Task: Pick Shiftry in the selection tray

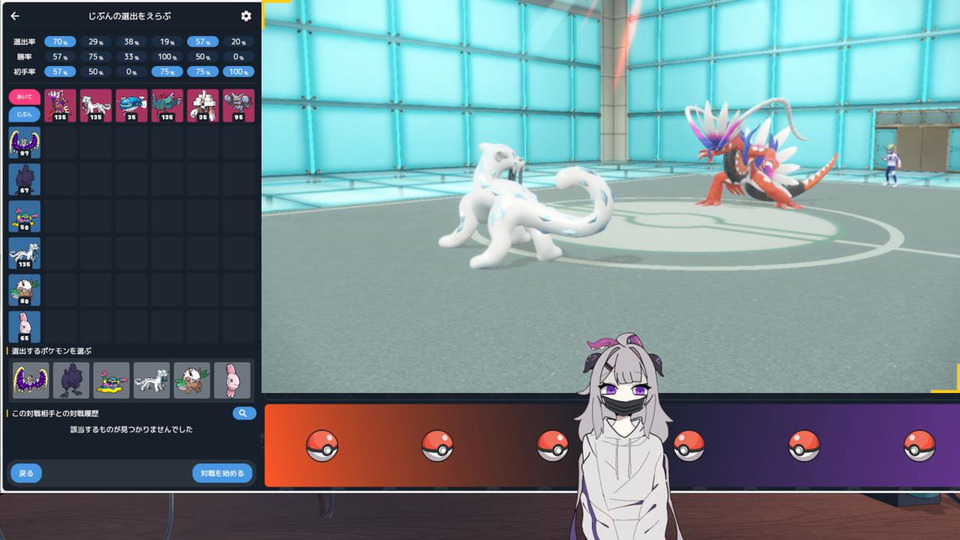Action: [192, 380]
